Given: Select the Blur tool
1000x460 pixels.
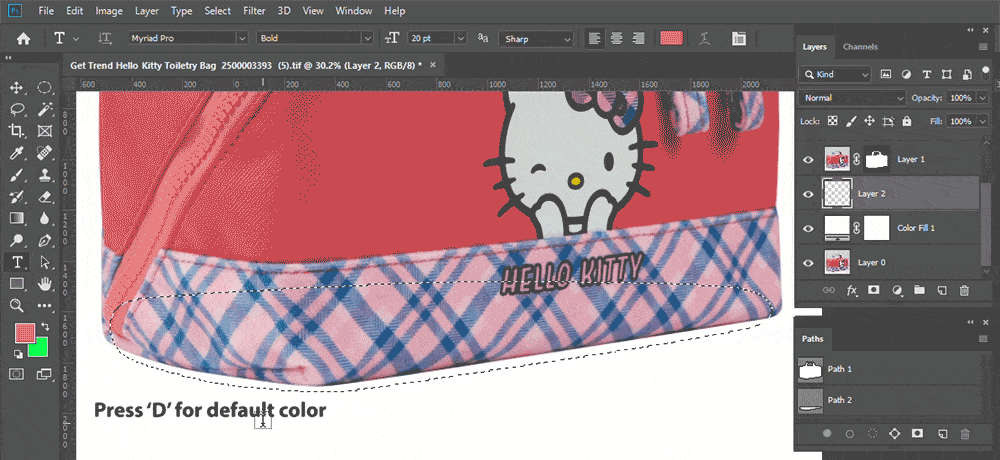Looking at the screenshot, I should click(x=45, y=218).
